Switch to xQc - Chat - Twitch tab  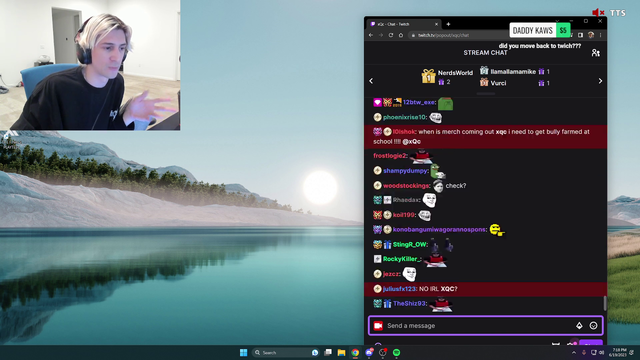tap(403, 24)
